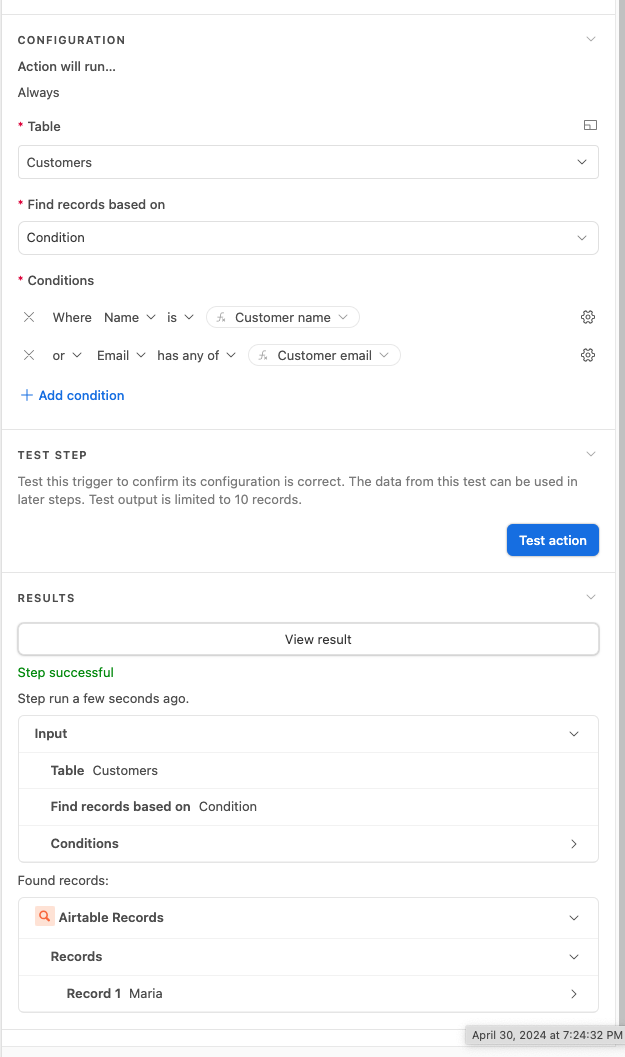Click the Test action button

pyautogui.click(x=553, y=540)
